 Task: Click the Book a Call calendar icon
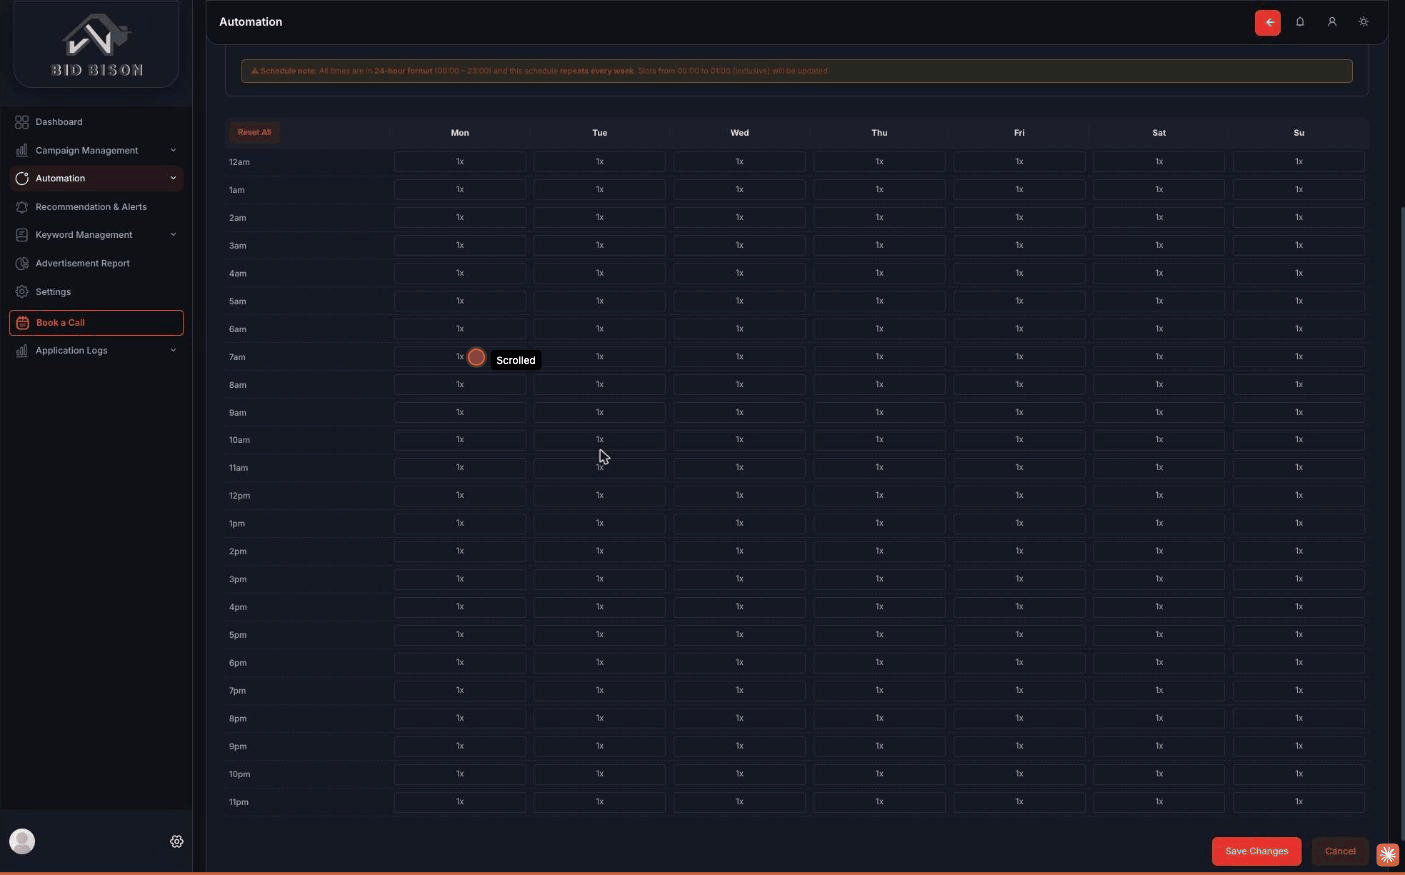pyautogui.click(x=23, y=323)
